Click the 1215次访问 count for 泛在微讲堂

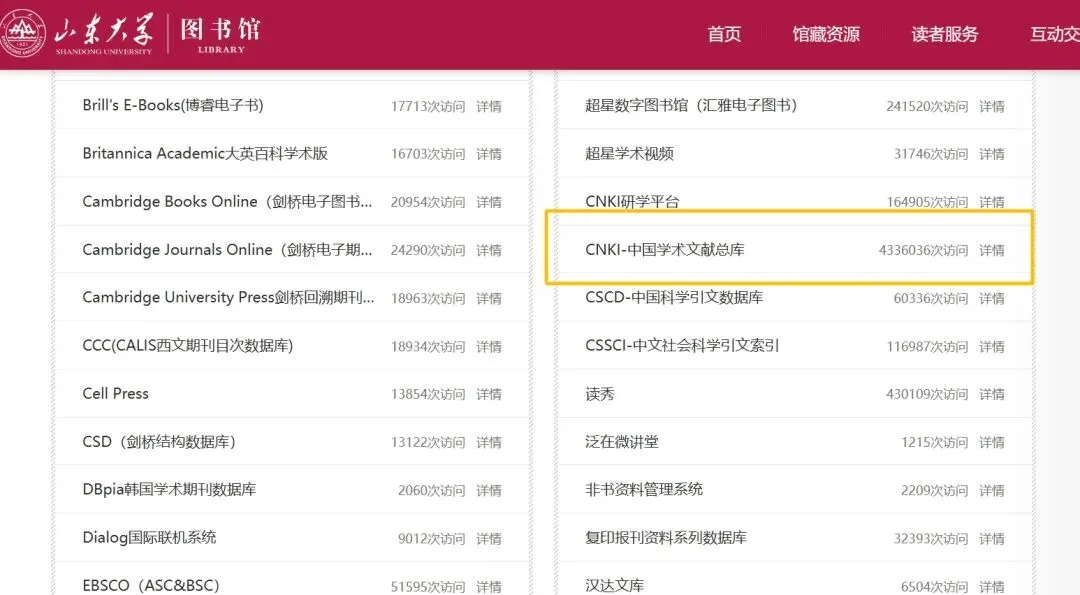935,442
